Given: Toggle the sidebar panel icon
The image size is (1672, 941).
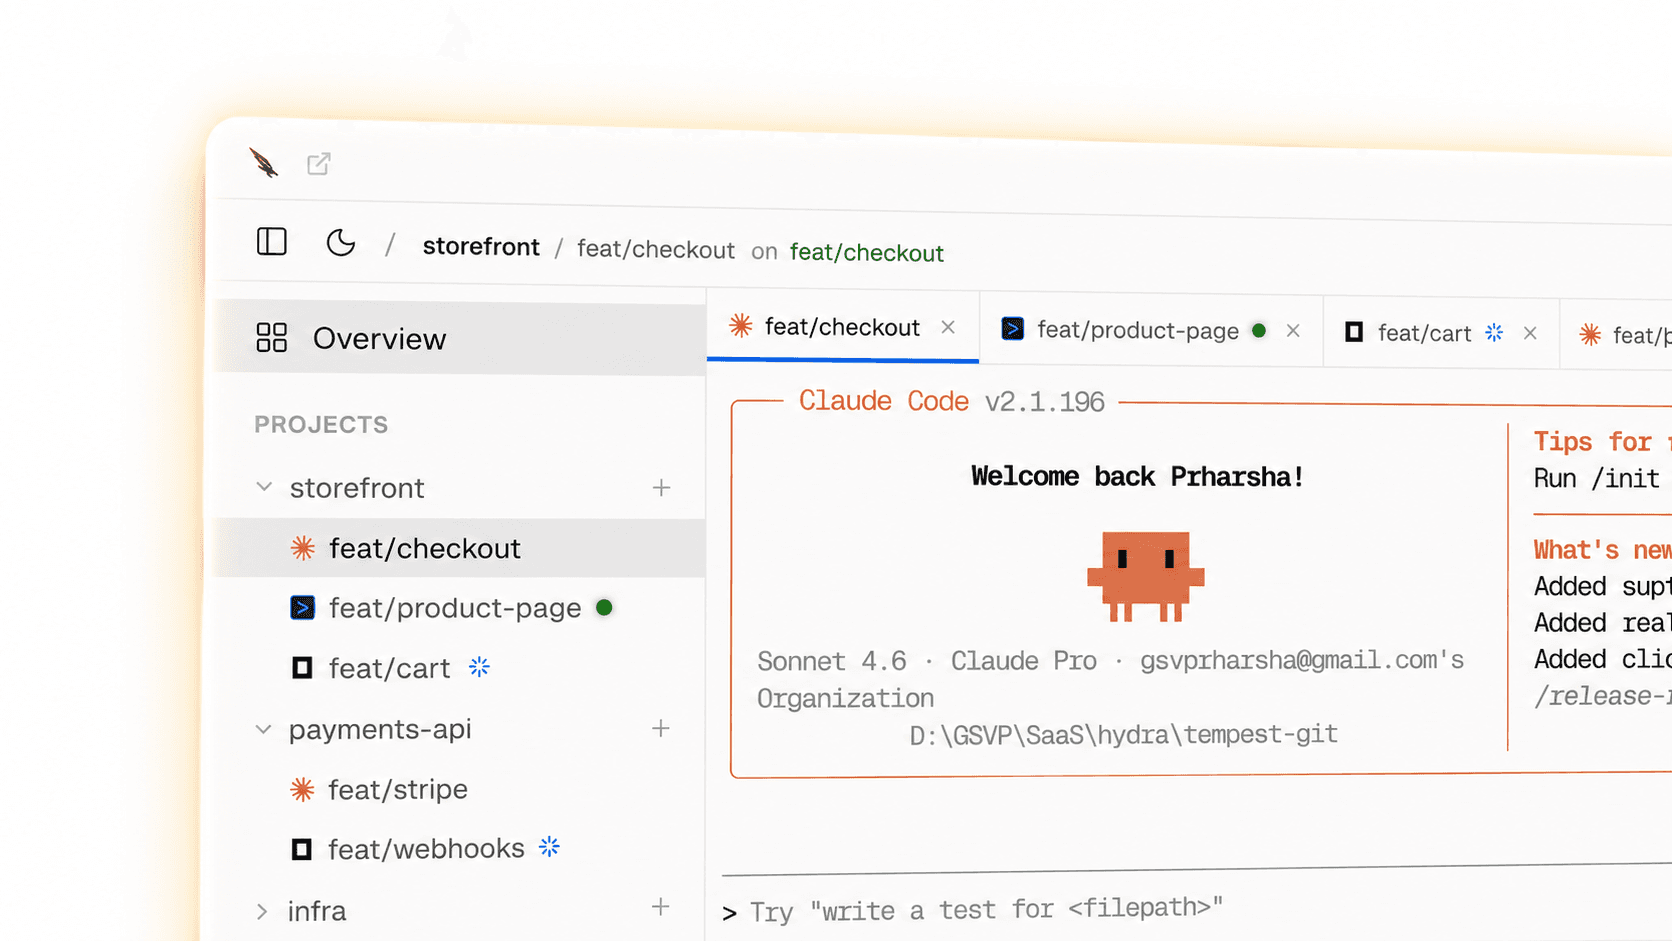Looking at the screenshot, I should click(272, 242).
